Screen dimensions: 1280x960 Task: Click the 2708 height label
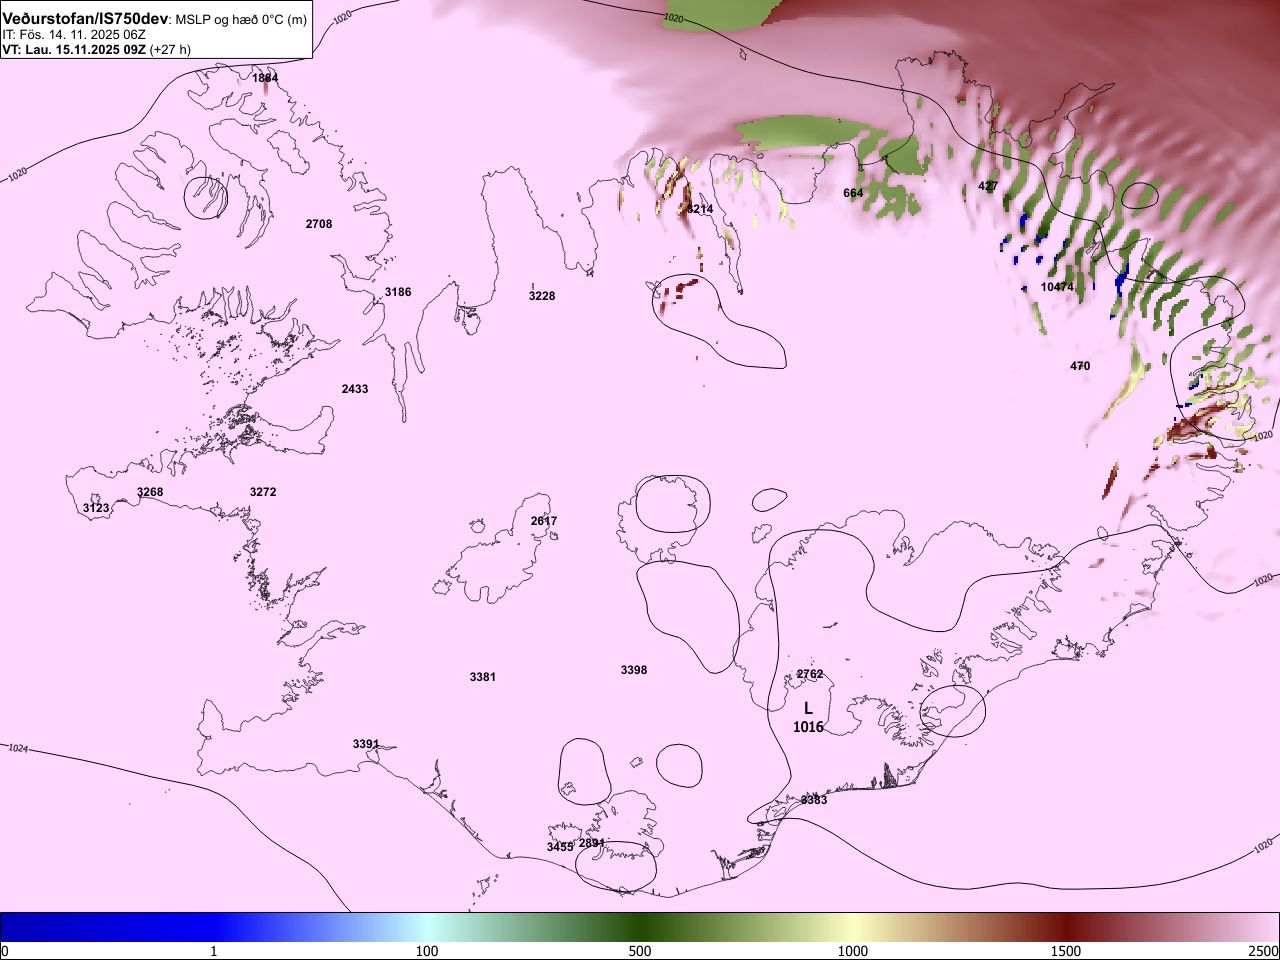tap(319, 224)
